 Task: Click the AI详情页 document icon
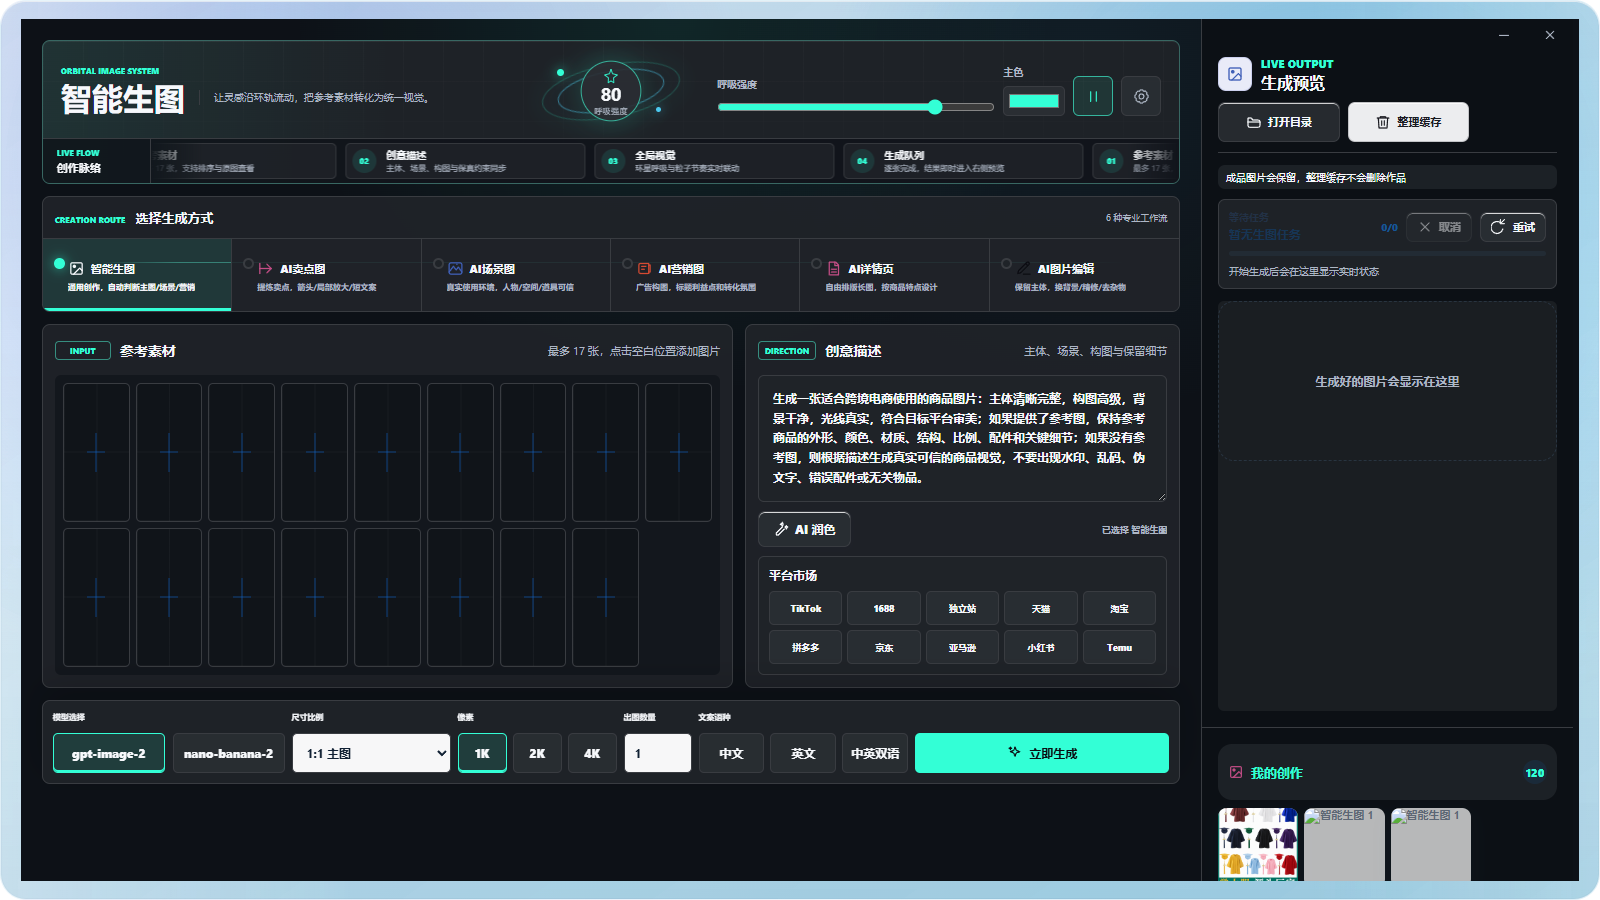(x=834, y=269)
